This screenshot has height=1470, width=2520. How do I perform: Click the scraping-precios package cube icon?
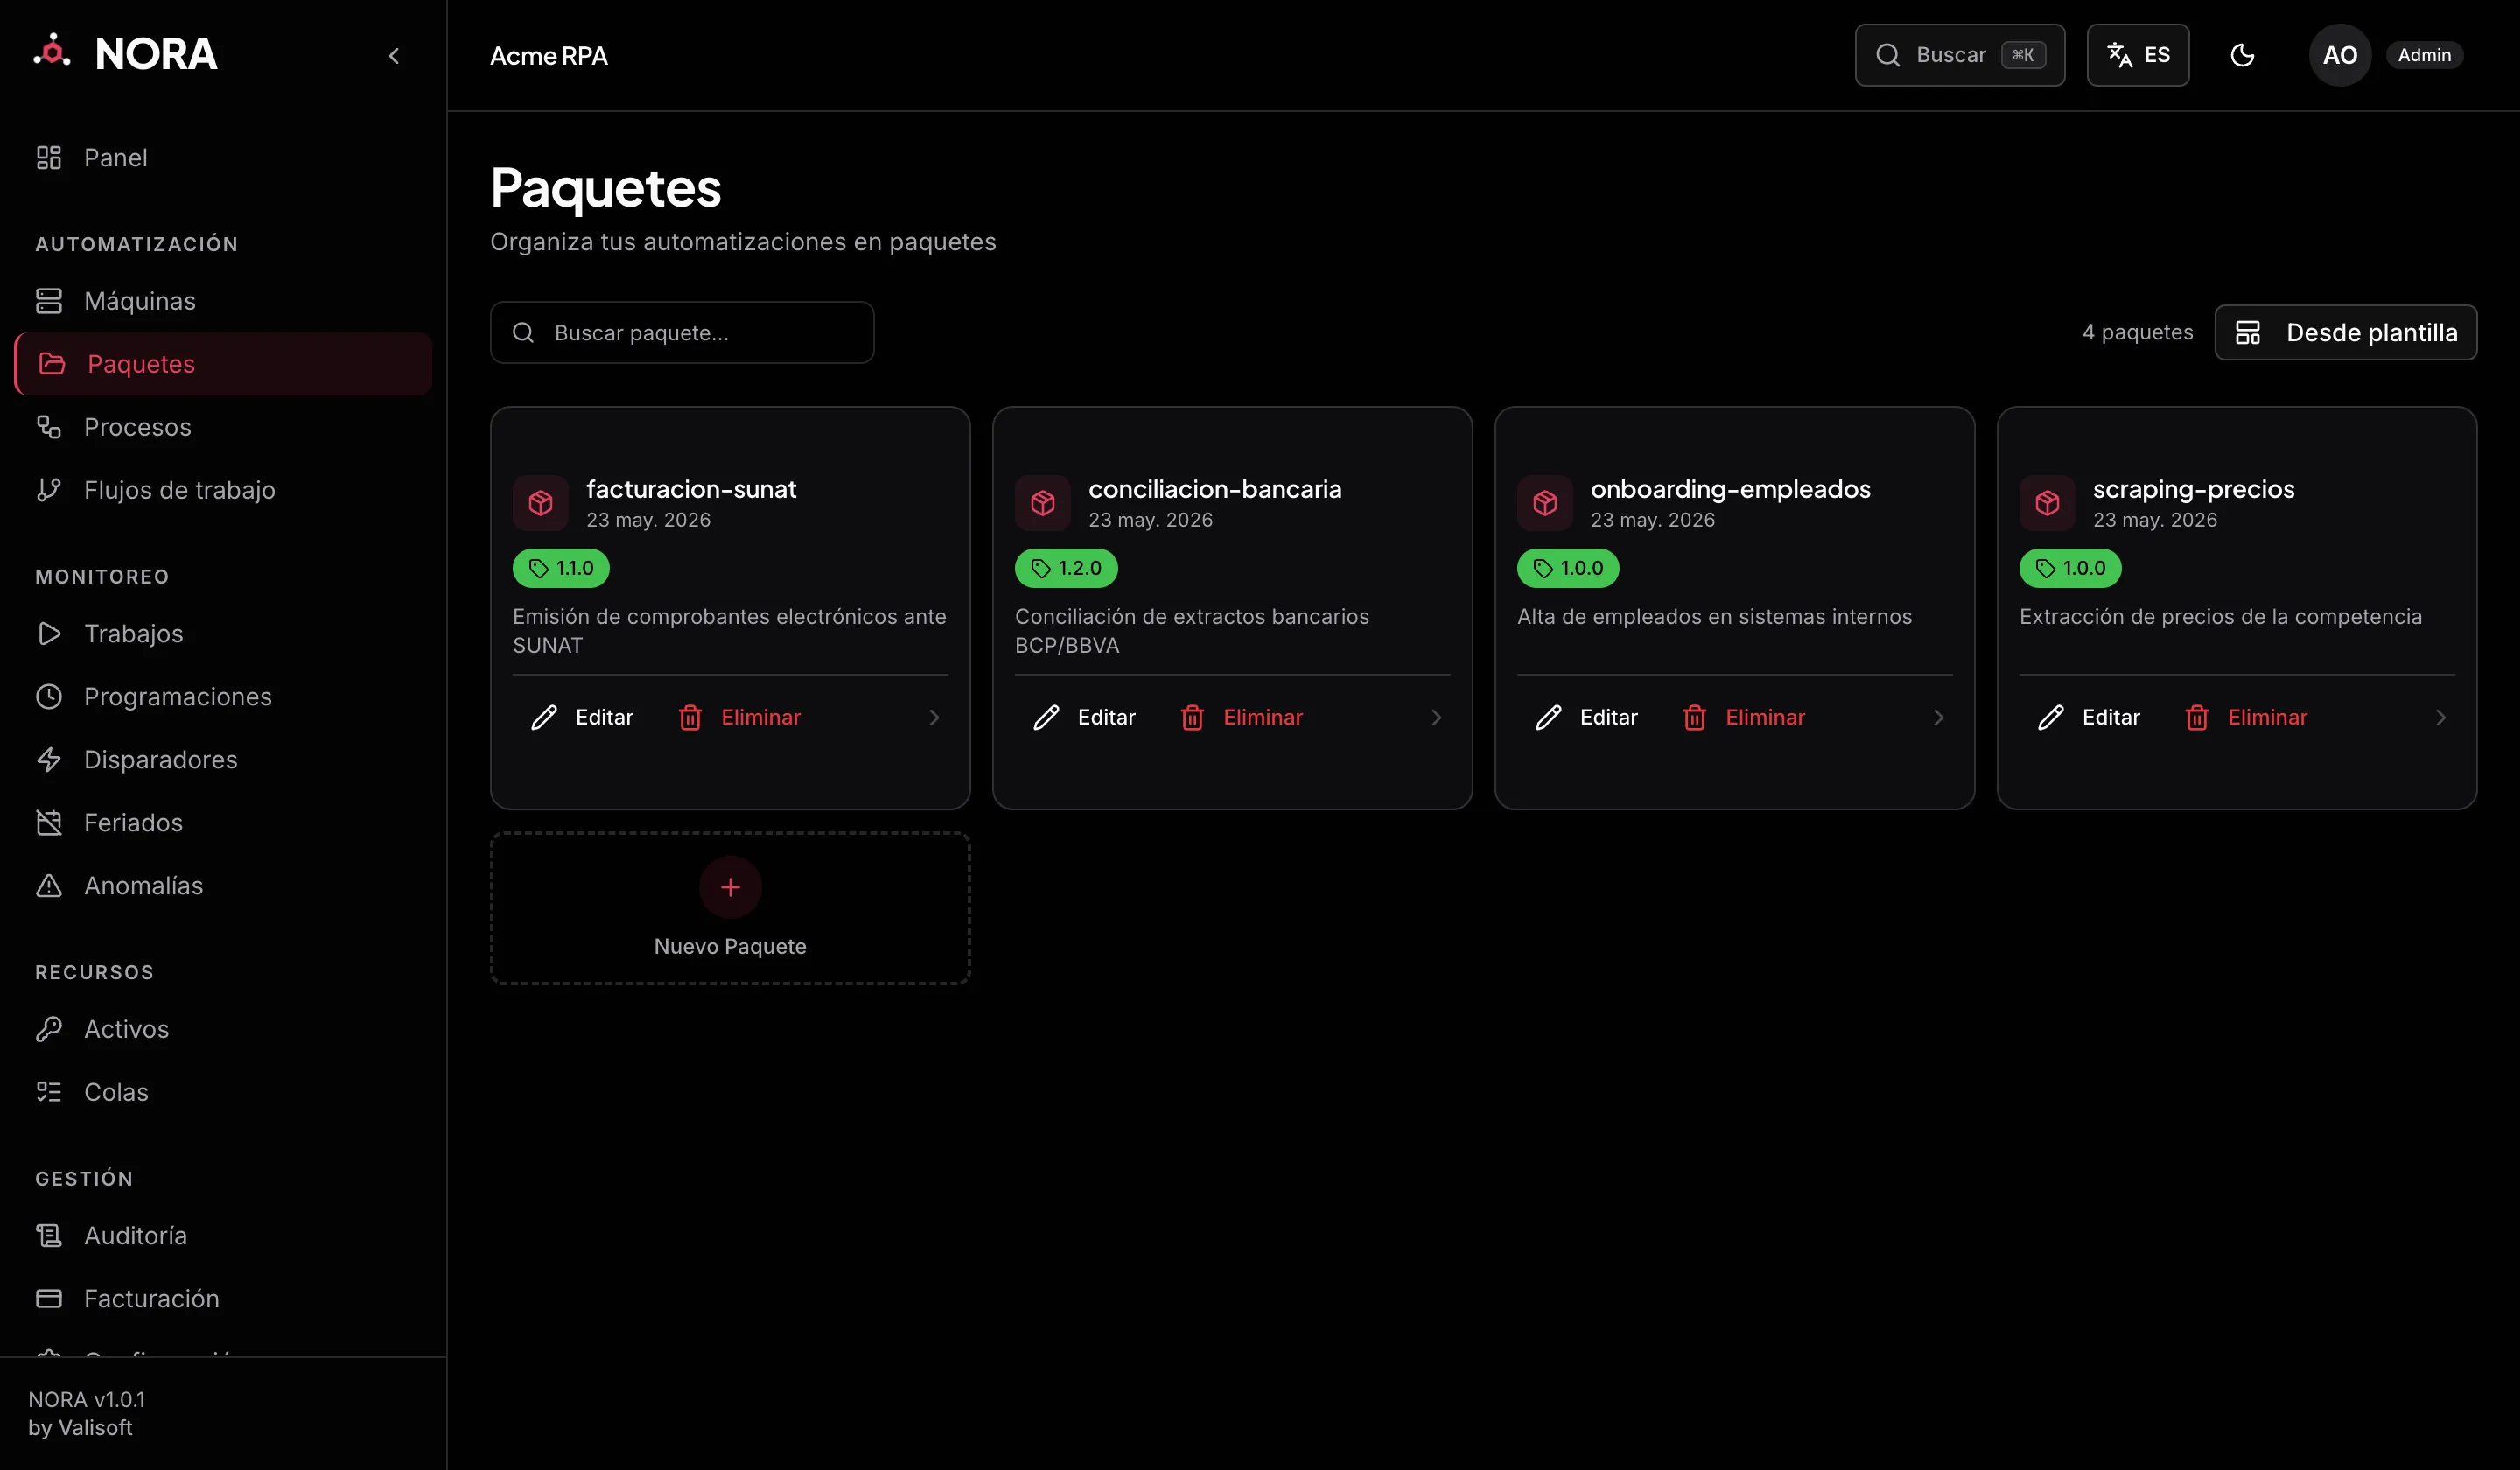[x=2047, y=503]
